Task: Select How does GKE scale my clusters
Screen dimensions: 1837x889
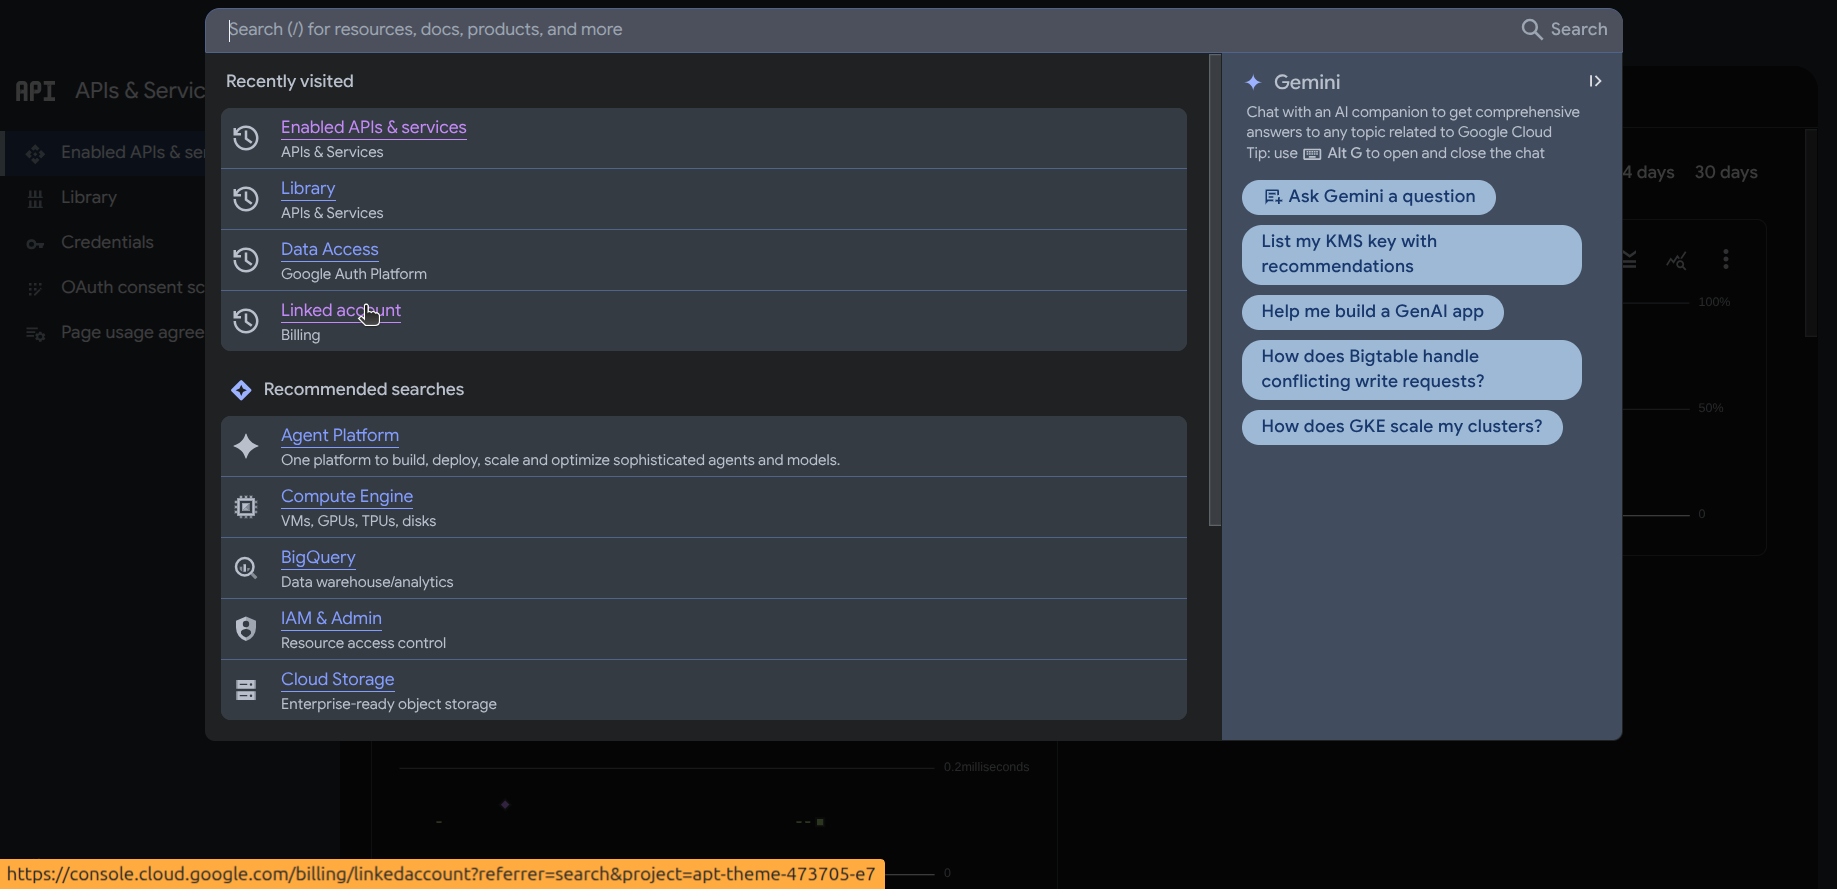Action: click(1402, 427)
